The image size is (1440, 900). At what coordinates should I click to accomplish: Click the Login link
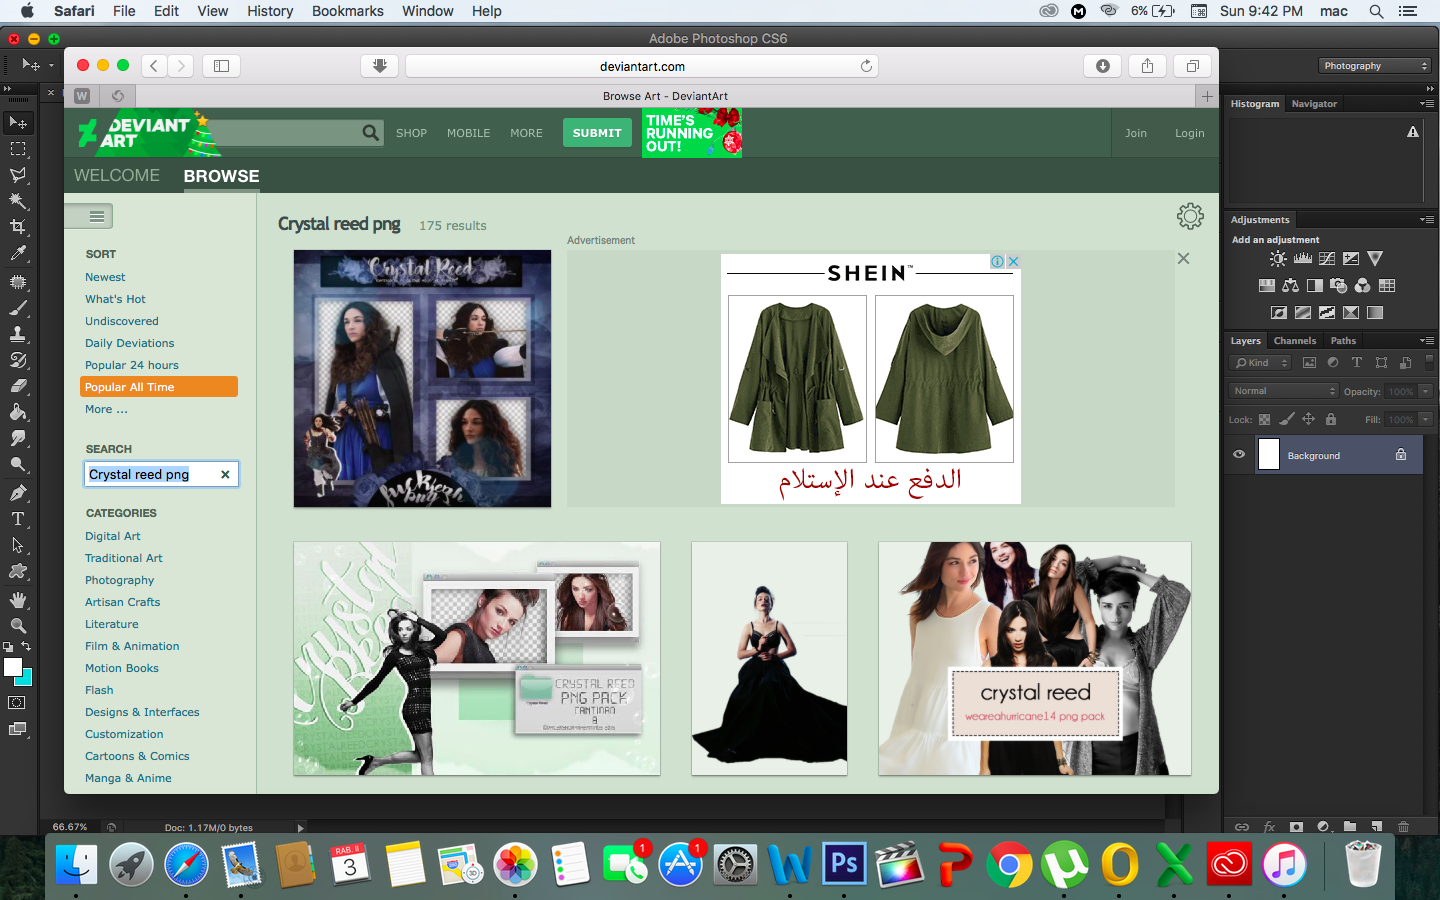coord(1190,133)
